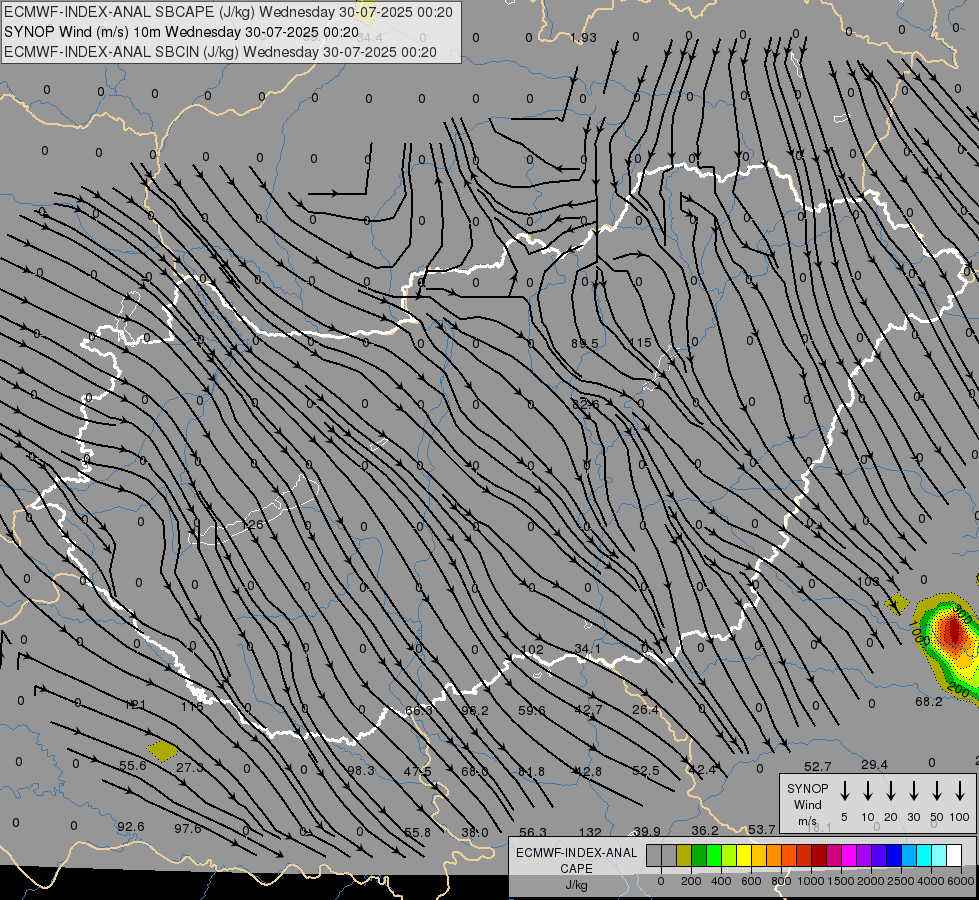
Task: Click the map value 56.3
Action: pos(533,832)
